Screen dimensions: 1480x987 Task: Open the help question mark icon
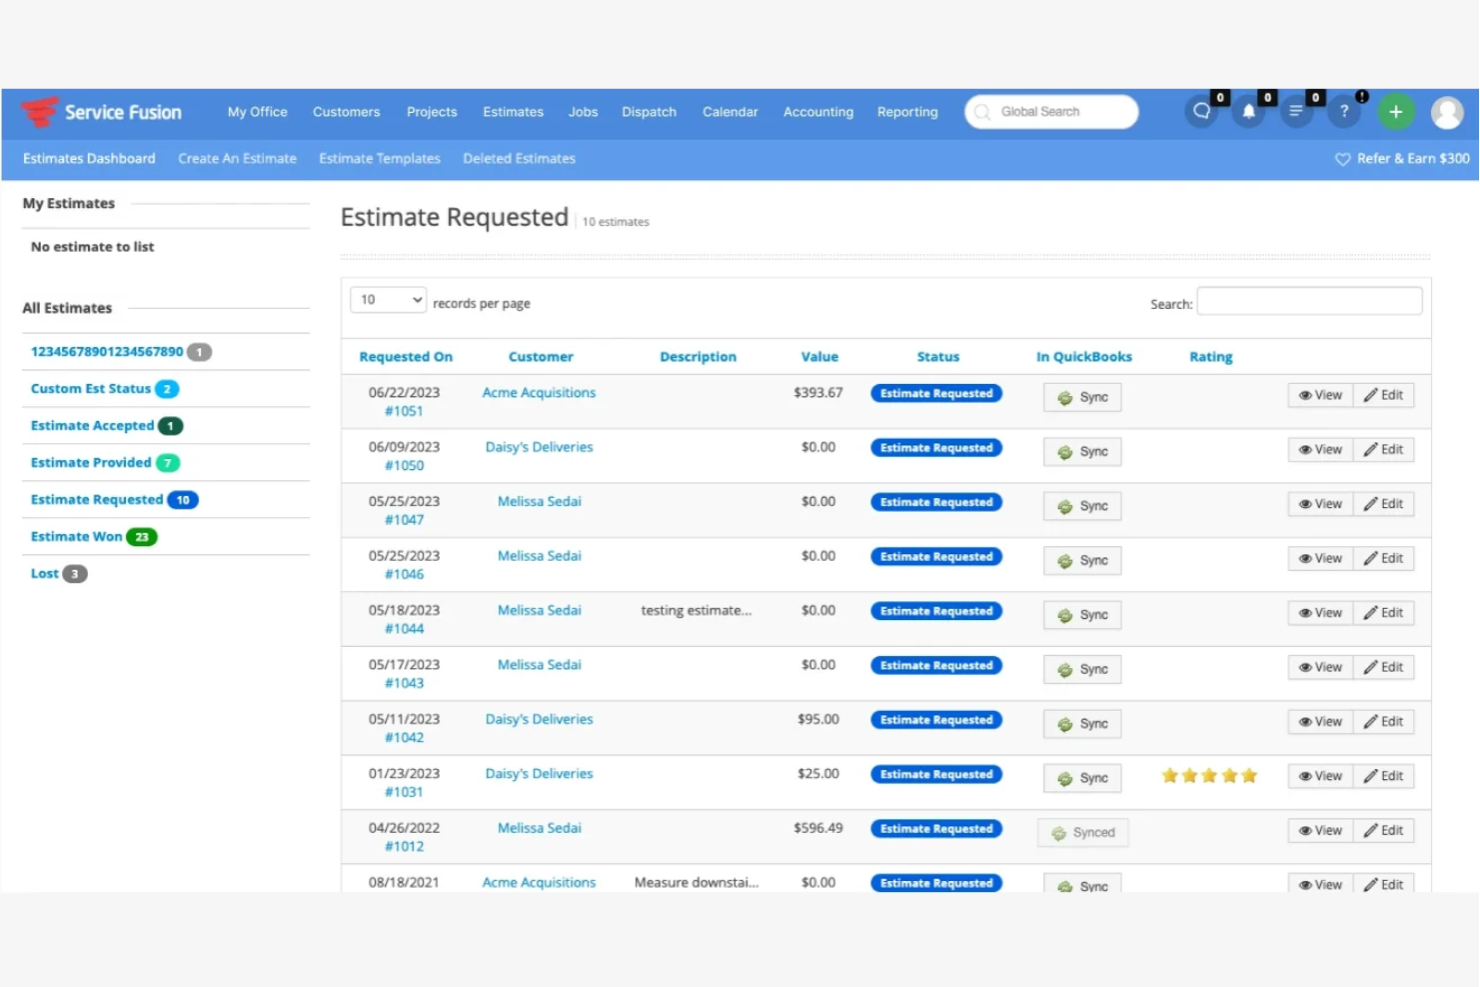[1343, 112]
